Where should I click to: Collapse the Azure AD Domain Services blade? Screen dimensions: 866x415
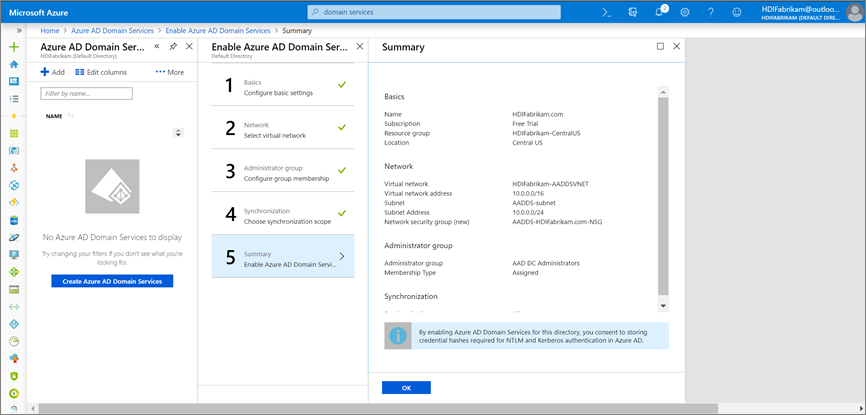click(x=157, y=47)
